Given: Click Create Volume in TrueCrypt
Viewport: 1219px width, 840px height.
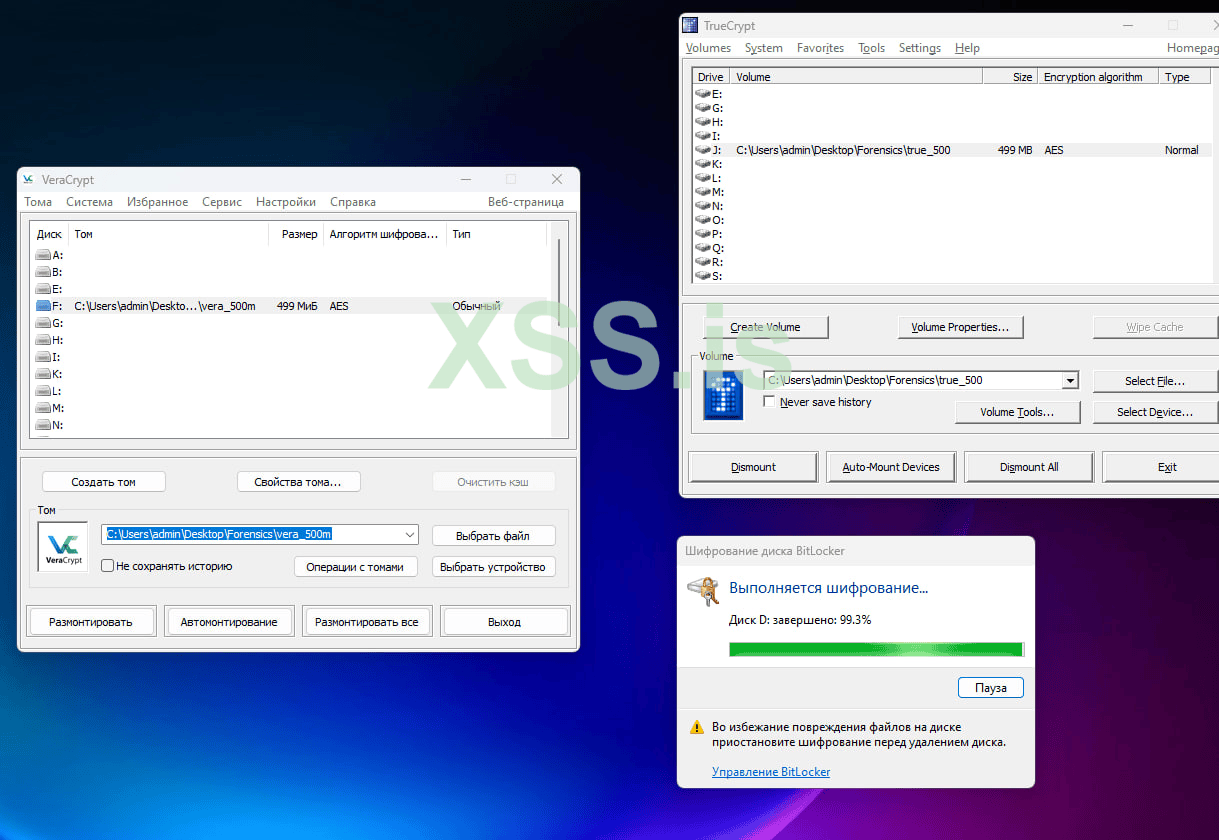Looking at the screenshot, I should [x=765, y=327].
